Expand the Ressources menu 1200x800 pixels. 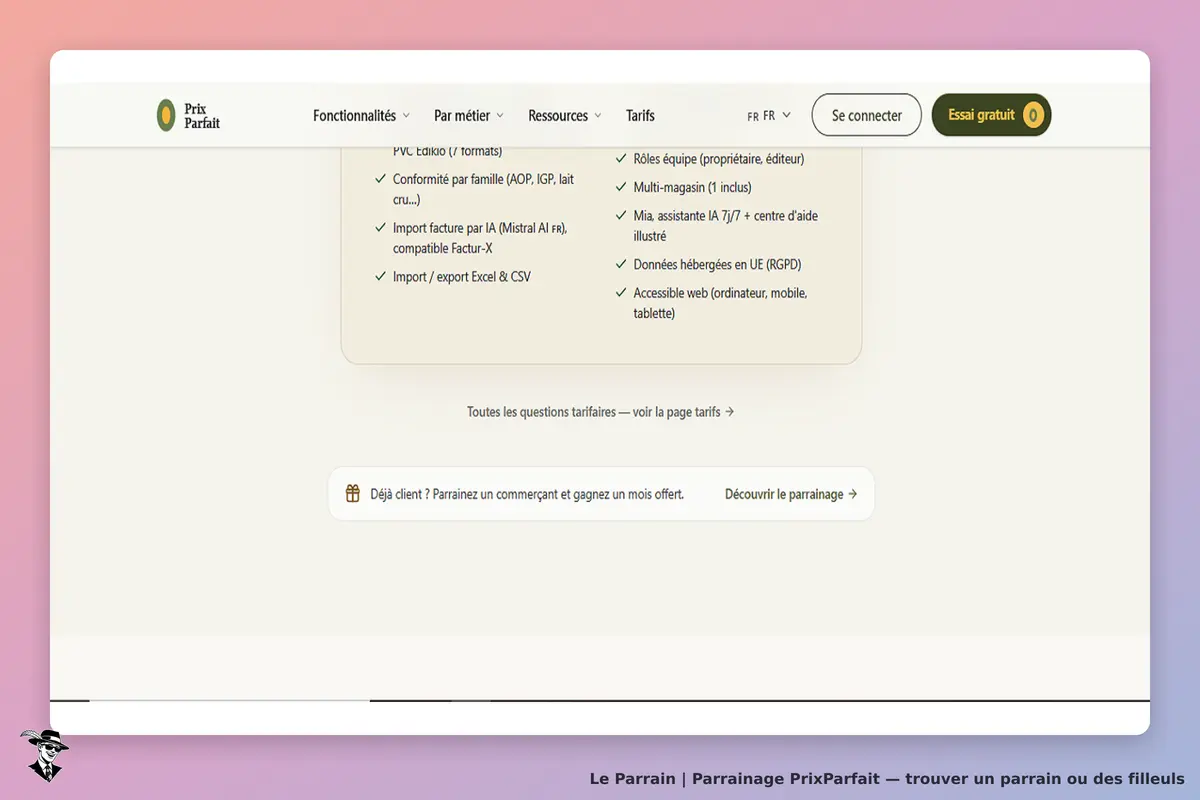565,116
